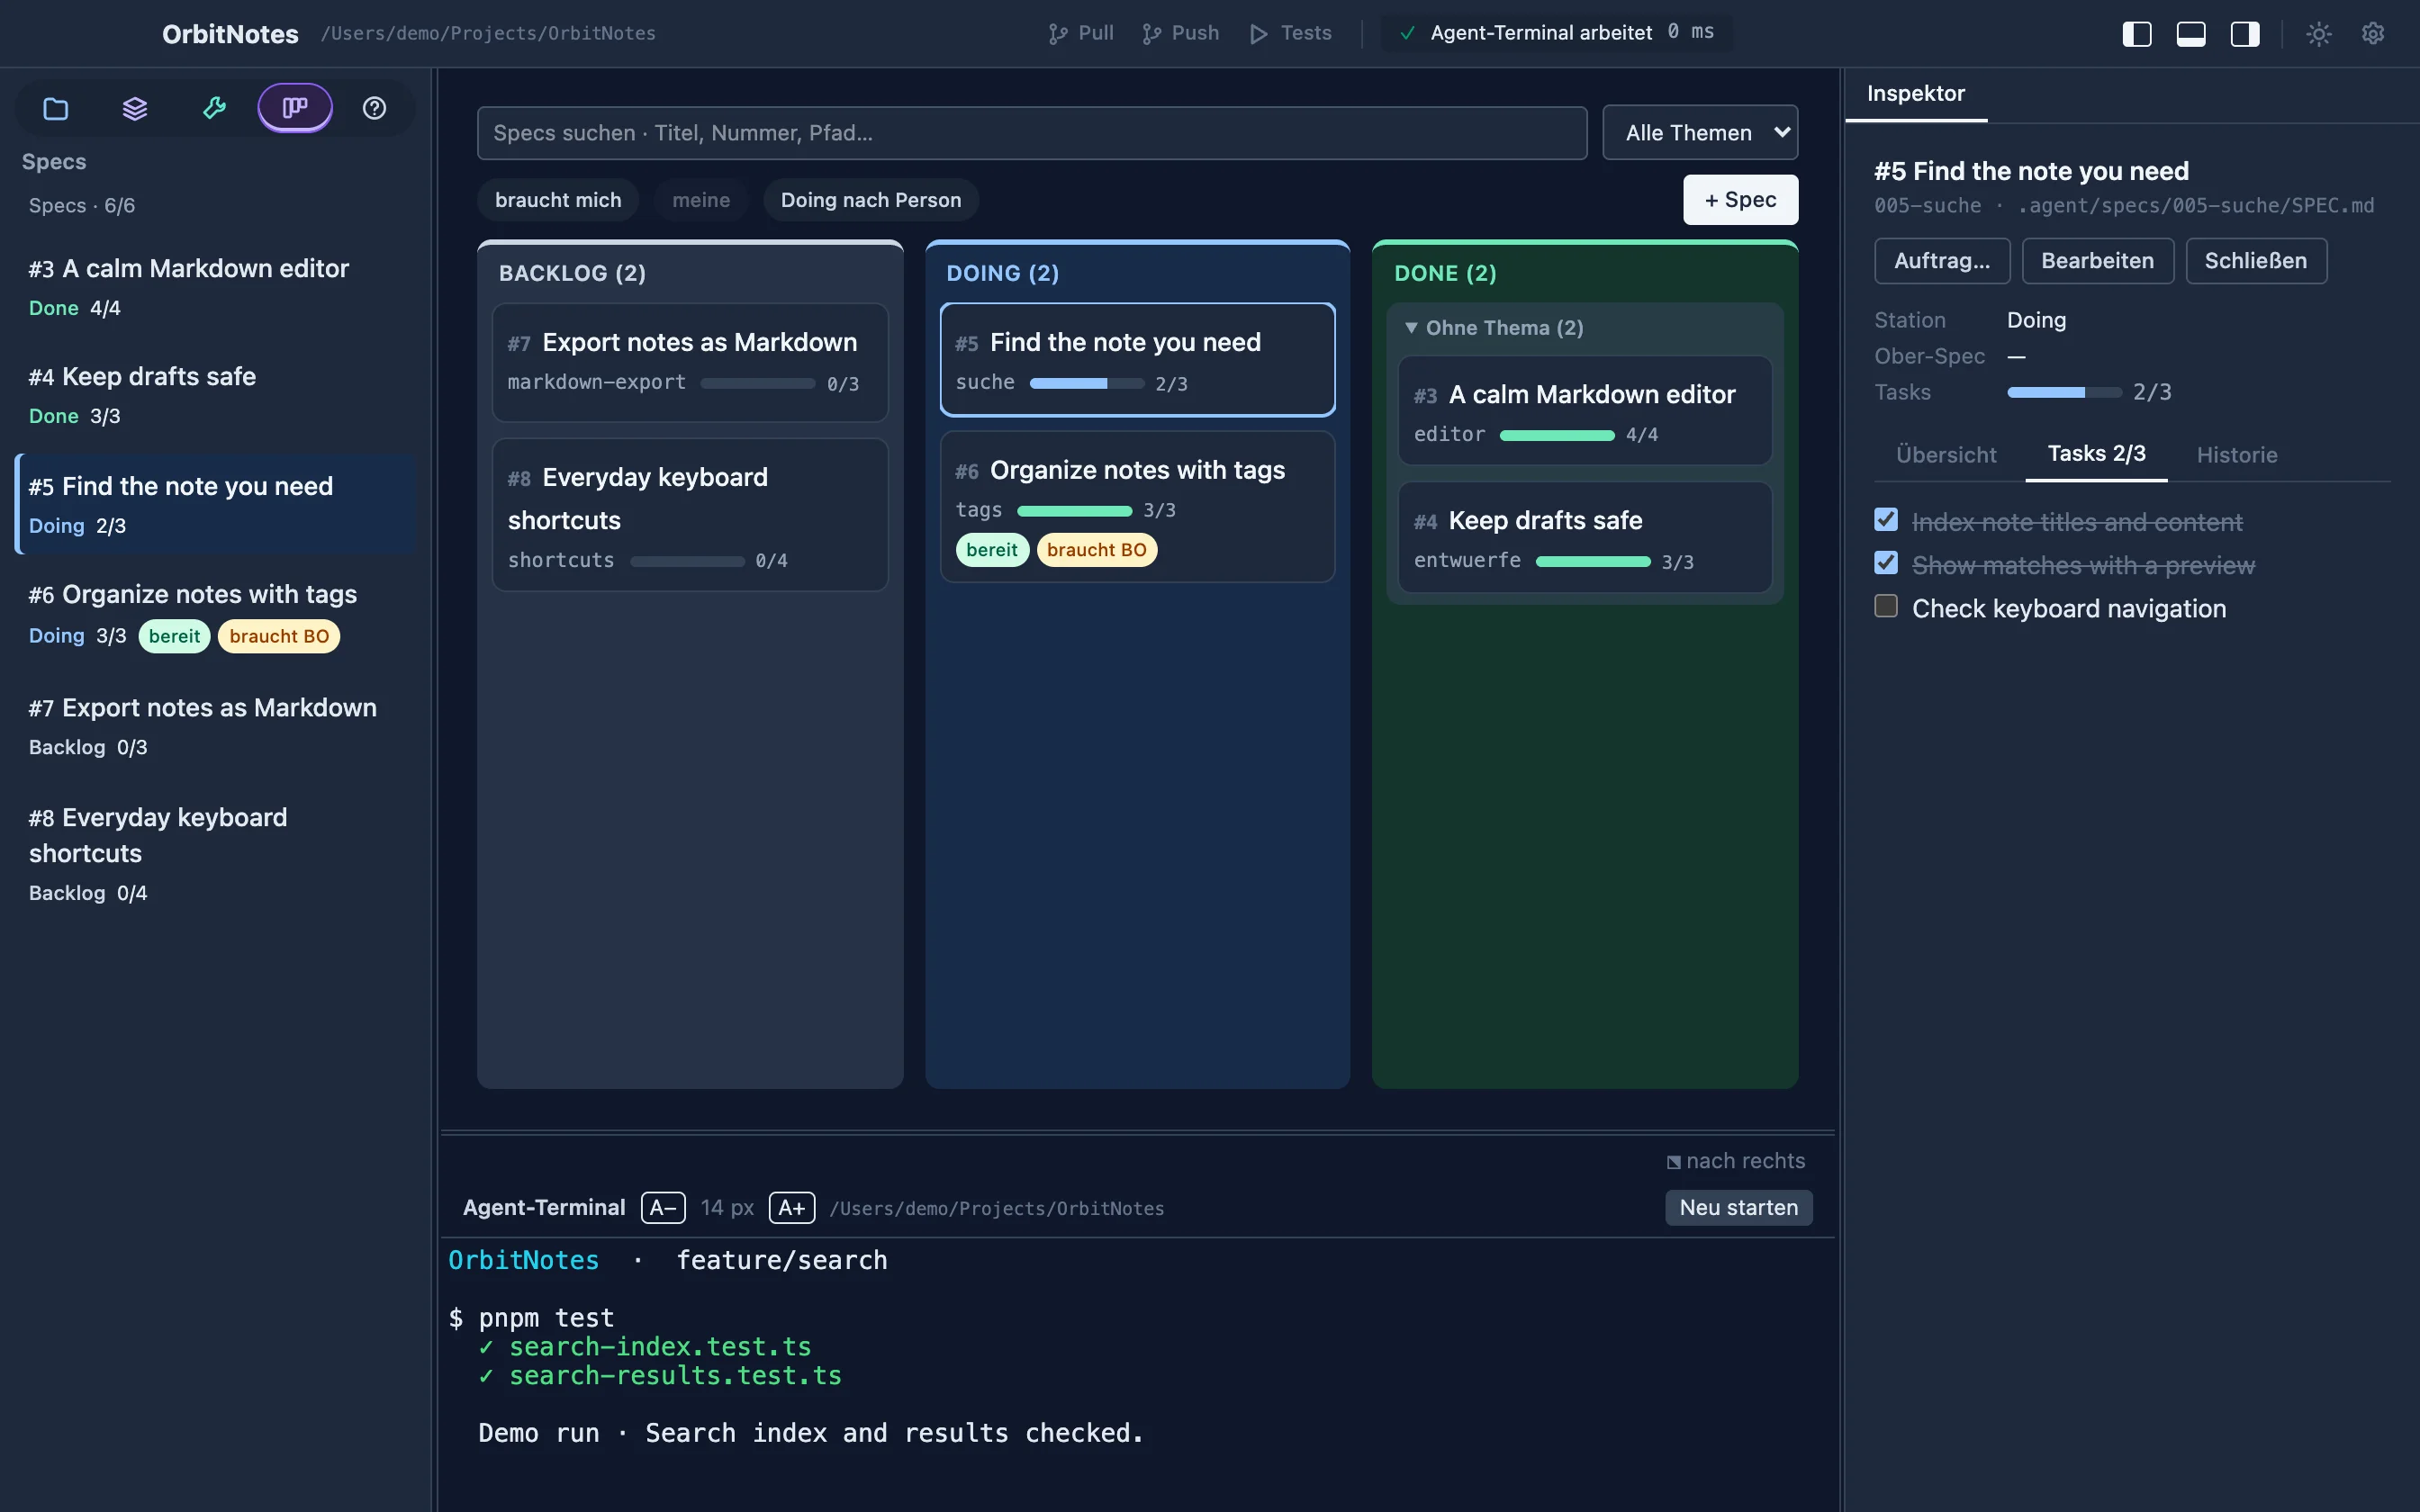Screen dimensions: 2420x1512
Task: Click the path .agent/specs/005-suche/SPEC.md
Action: 2195,206
